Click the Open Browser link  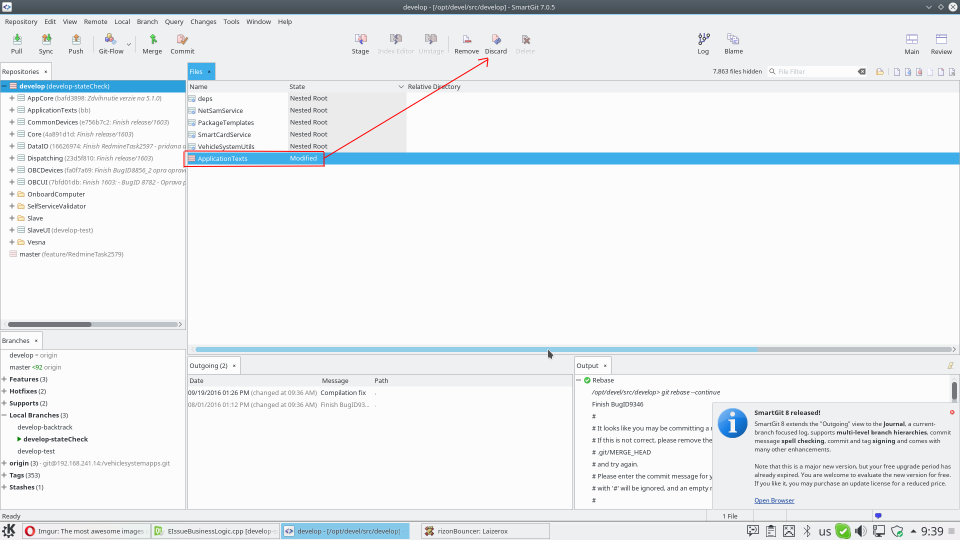774,500
